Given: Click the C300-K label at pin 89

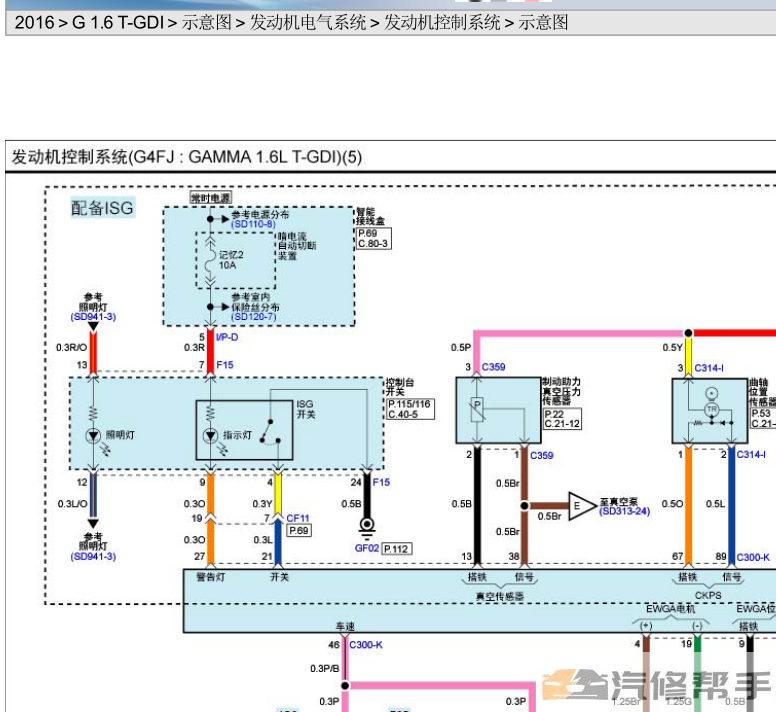Looking at the screenshot, I should point(753,557).
